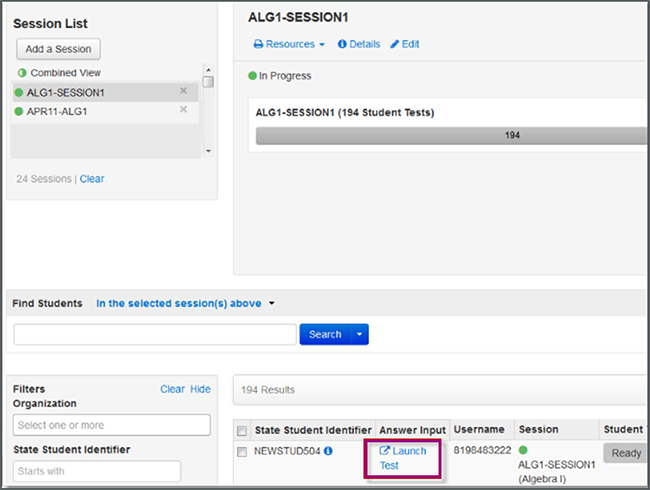
Task: Click the Launch Test external link icon
Action: pyautogui.click(x=385, y=452)
